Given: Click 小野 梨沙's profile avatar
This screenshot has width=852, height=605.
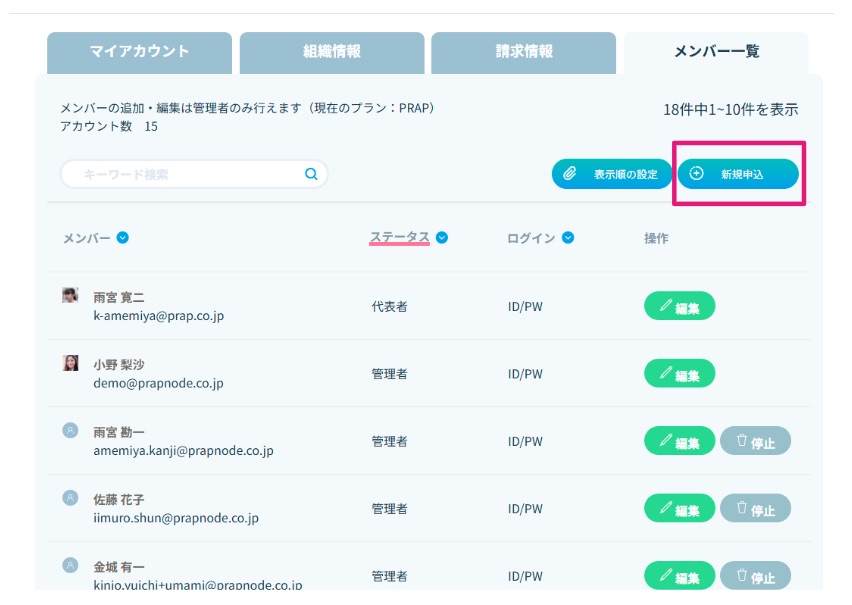Looking at the screenshot, I should tap(70, 363).
